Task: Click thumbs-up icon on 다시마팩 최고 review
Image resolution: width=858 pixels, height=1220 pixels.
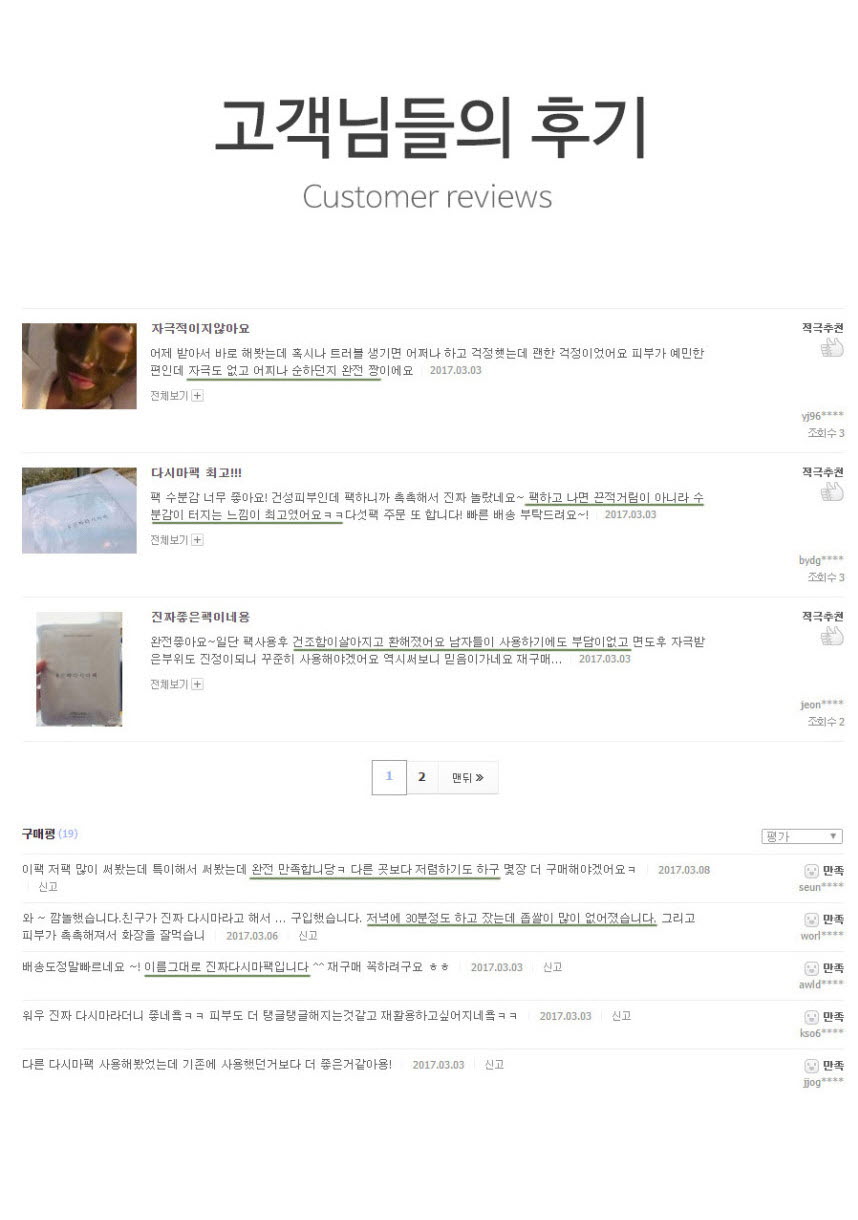Action: pos(831,492)
